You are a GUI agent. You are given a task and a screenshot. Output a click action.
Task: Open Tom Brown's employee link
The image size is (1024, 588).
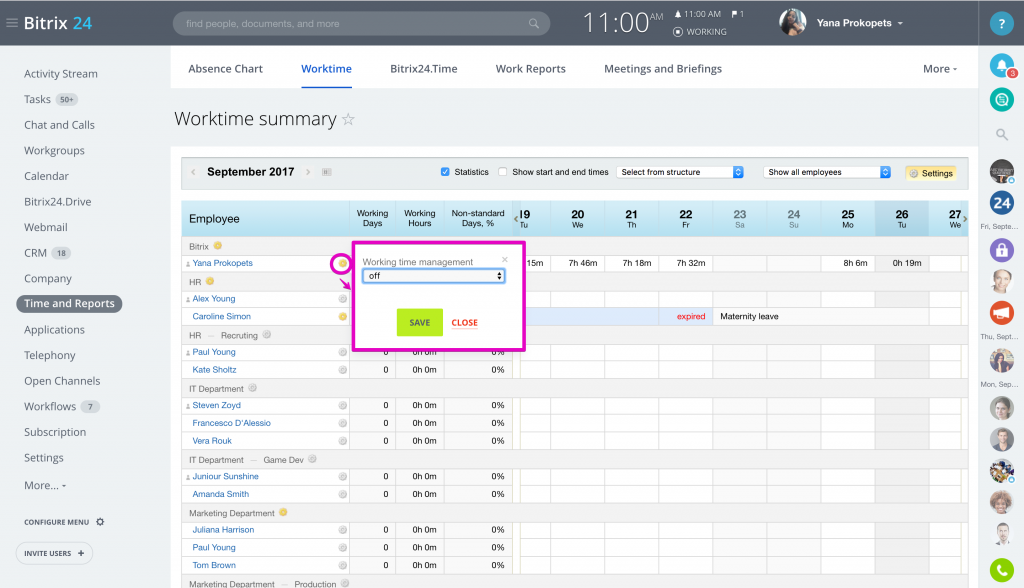pos(214,565)
